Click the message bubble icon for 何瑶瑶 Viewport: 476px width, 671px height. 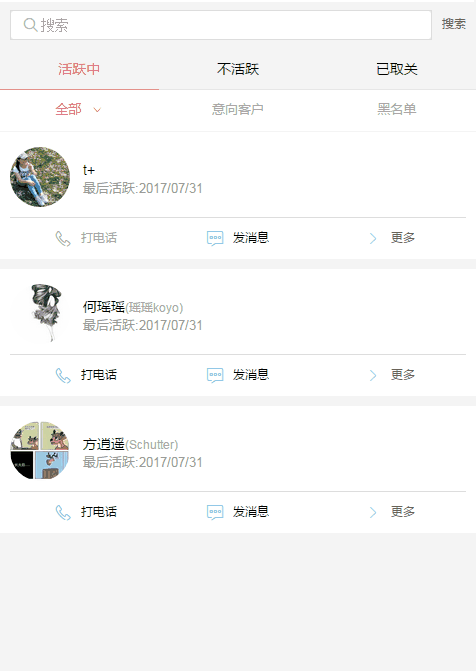click(215, 375)
